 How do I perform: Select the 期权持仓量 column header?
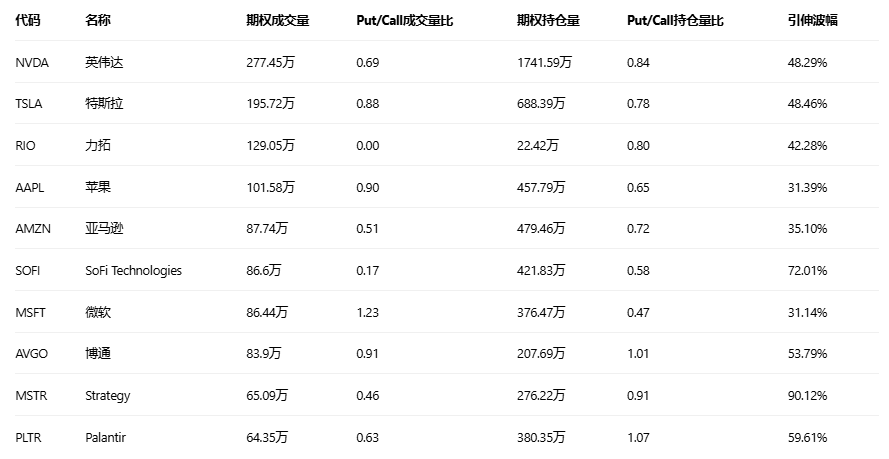[548, 20]
